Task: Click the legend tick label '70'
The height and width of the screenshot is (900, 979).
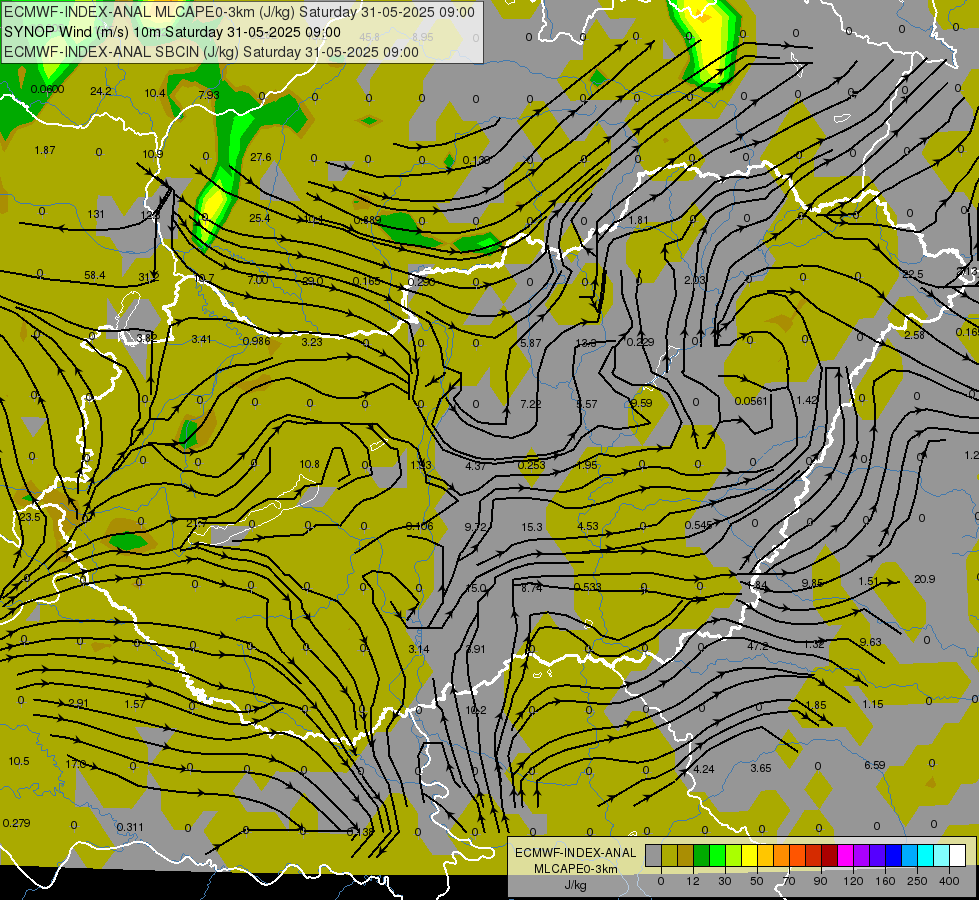Action: [x=789, y=881]
